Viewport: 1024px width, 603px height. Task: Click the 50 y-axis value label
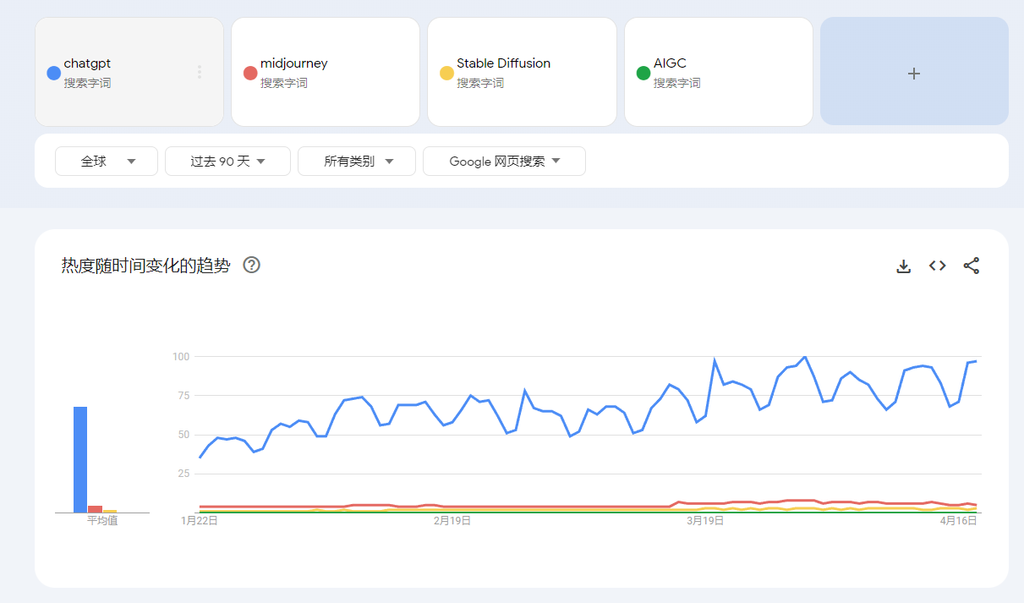coord(184,434)
